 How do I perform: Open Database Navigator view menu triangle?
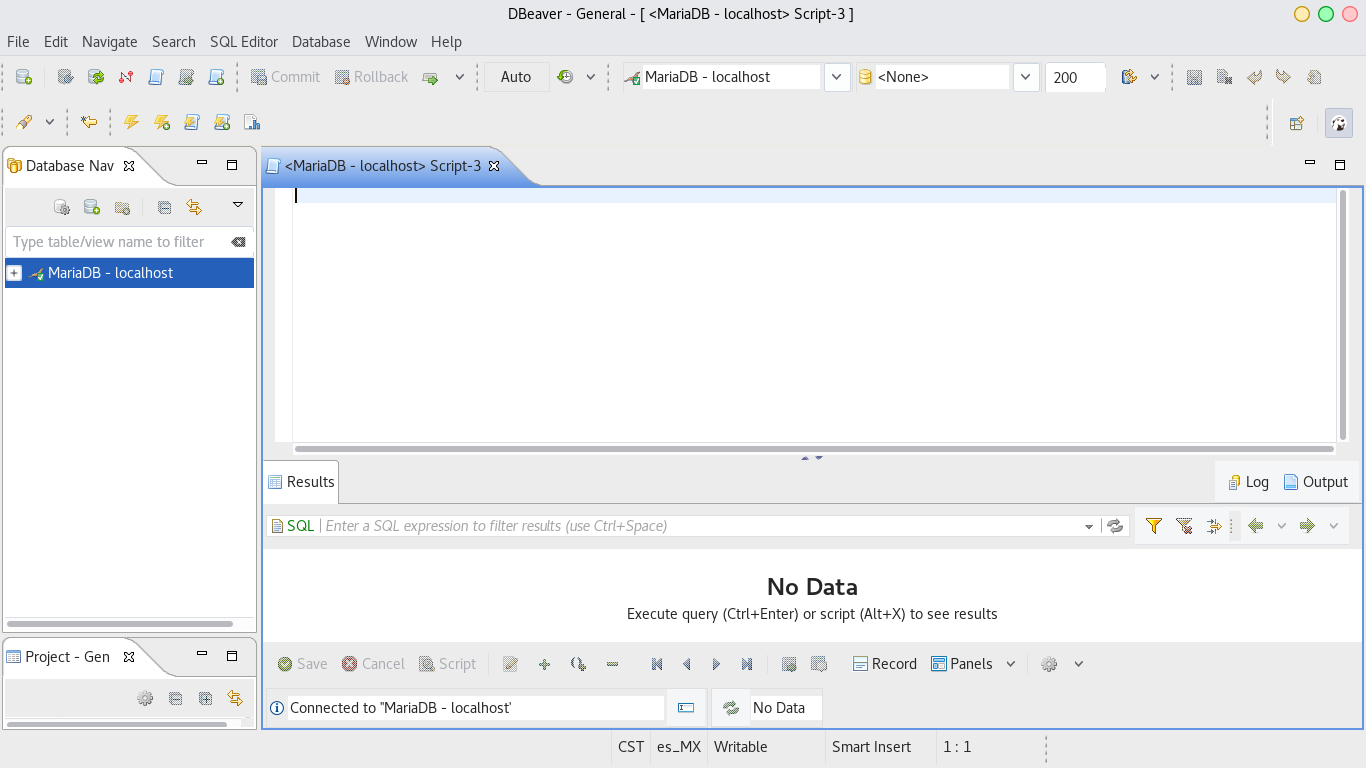[238, 205]
